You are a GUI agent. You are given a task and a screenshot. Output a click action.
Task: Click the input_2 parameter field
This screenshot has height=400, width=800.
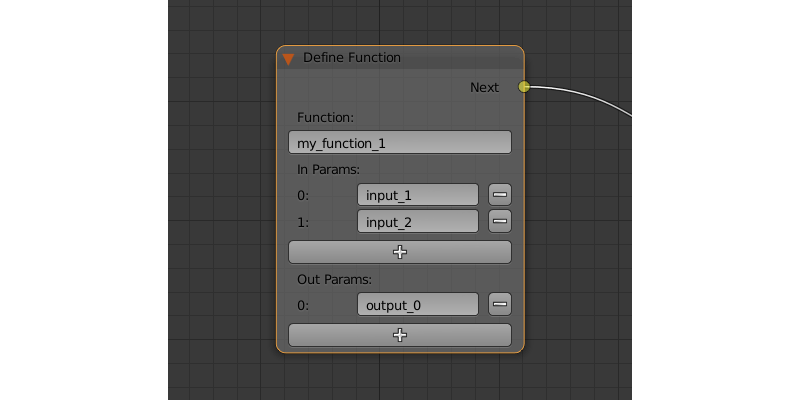(x=418, y=221)
